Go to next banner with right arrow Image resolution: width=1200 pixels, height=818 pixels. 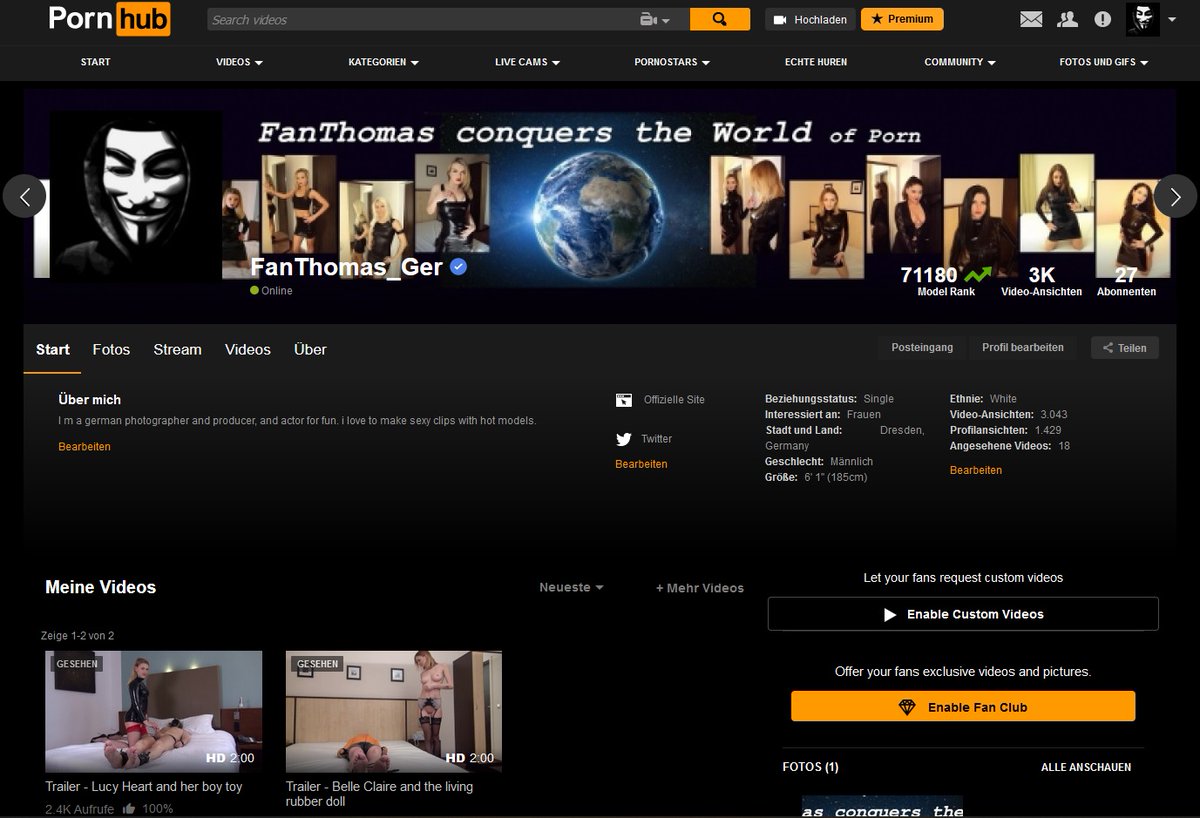coord(1175,196)
